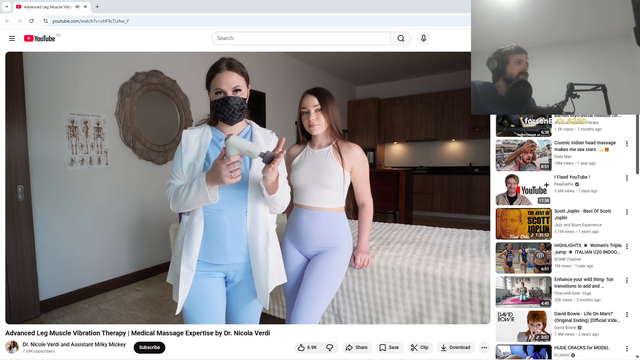This screenshot has width=640, height=360.
Task: Open options menu for Triple Jump highlights
Action: (x=627, y=246)
